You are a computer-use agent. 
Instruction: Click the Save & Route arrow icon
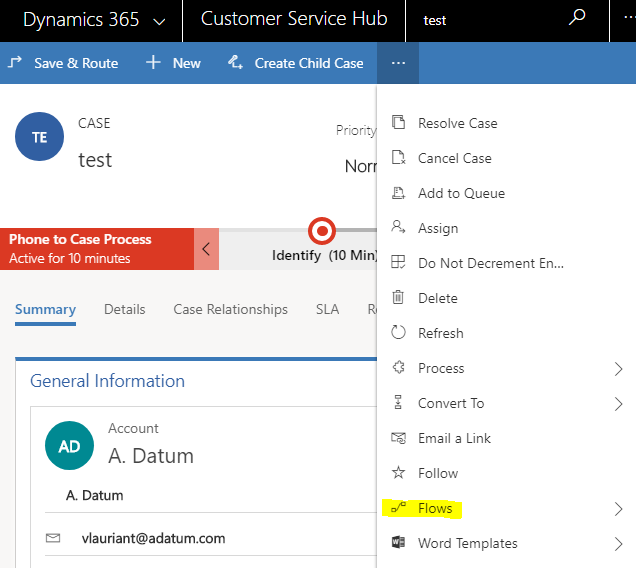15,62
